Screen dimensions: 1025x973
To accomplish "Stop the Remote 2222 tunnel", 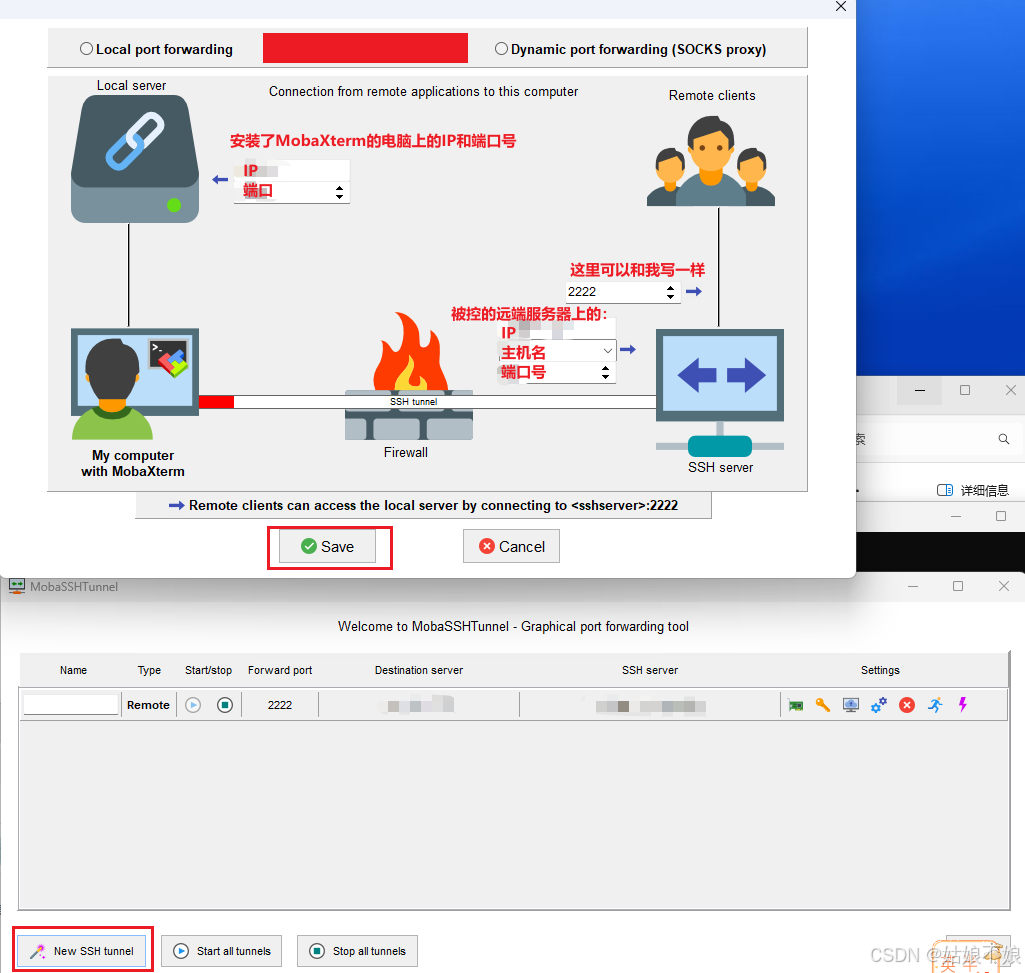I will click(x=225, y=705).
